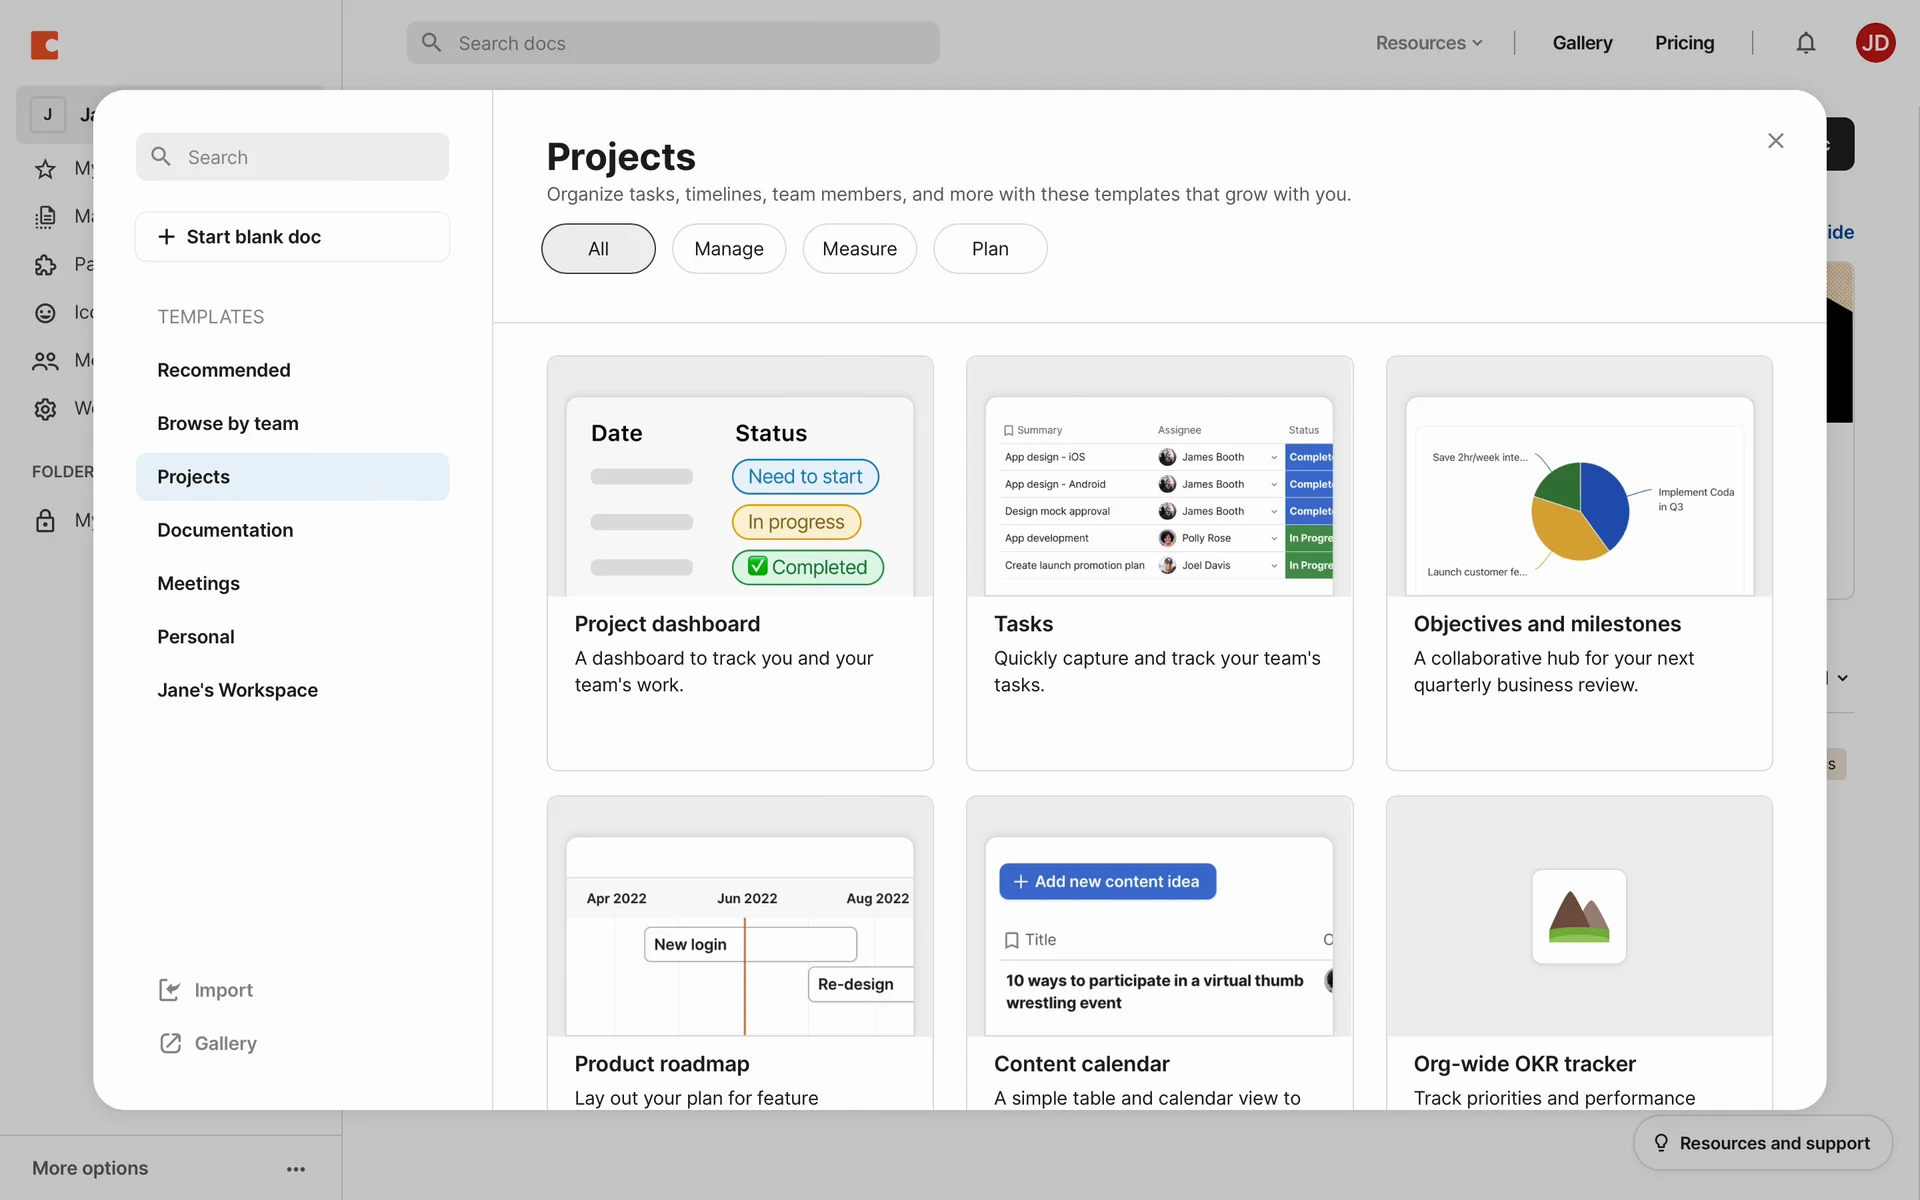
Task: Expand the Resources dropdown menu
Action: coord(1428,43)
